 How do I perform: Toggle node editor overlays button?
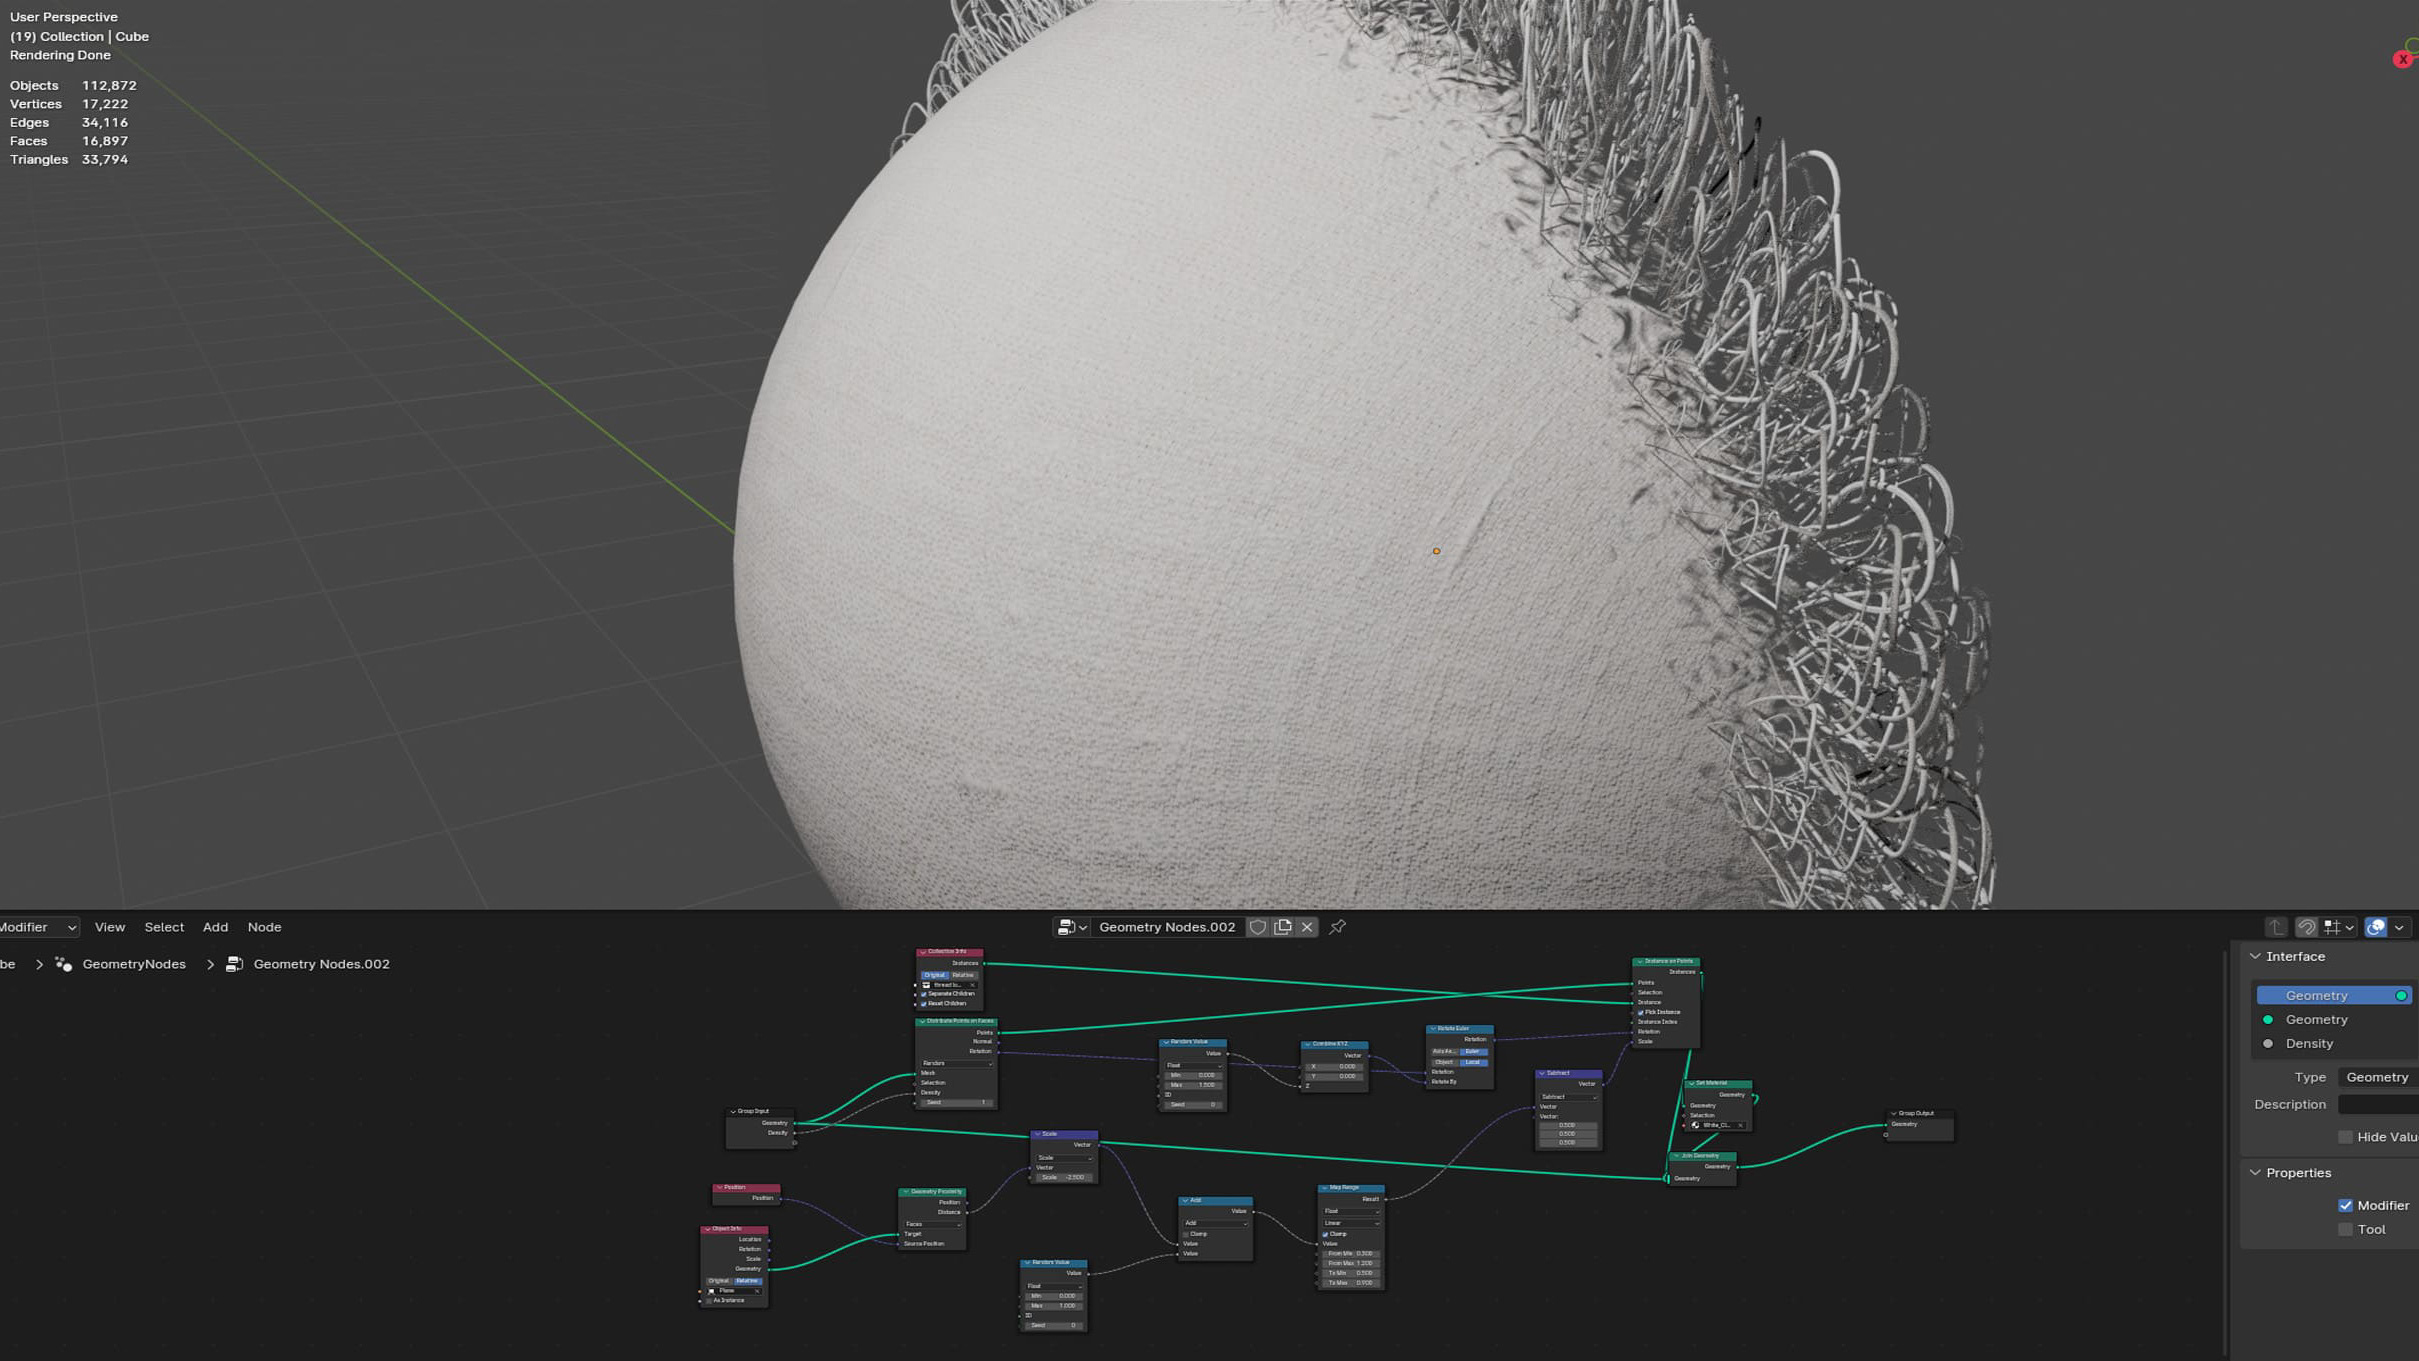click(2376, 927)
